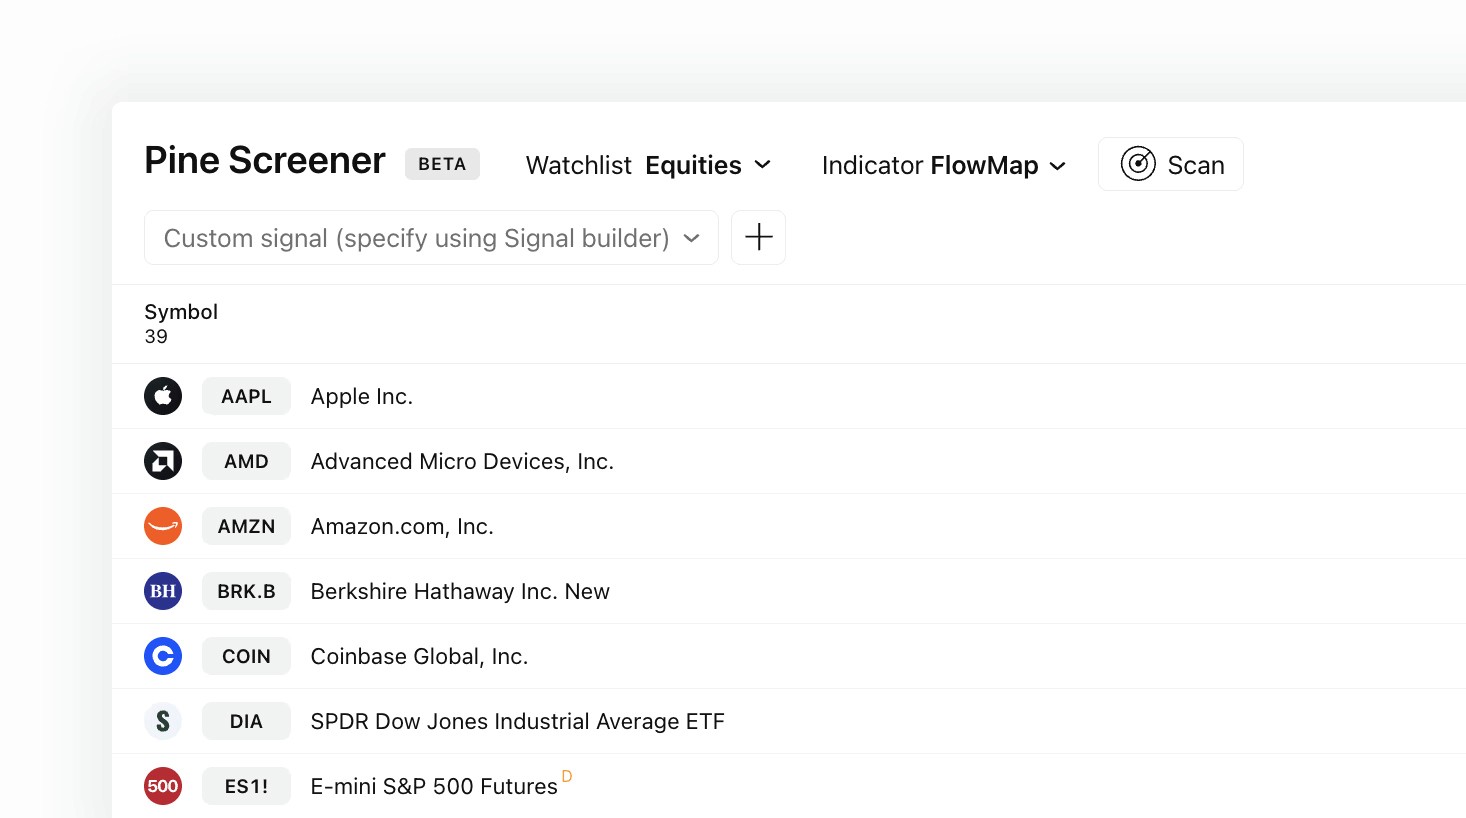Image resolution: width=1466 pixels, height=818 pixels.
Task: Click the BH Berkshire Hathaway logo icon
Action: (x=163, y=591)
